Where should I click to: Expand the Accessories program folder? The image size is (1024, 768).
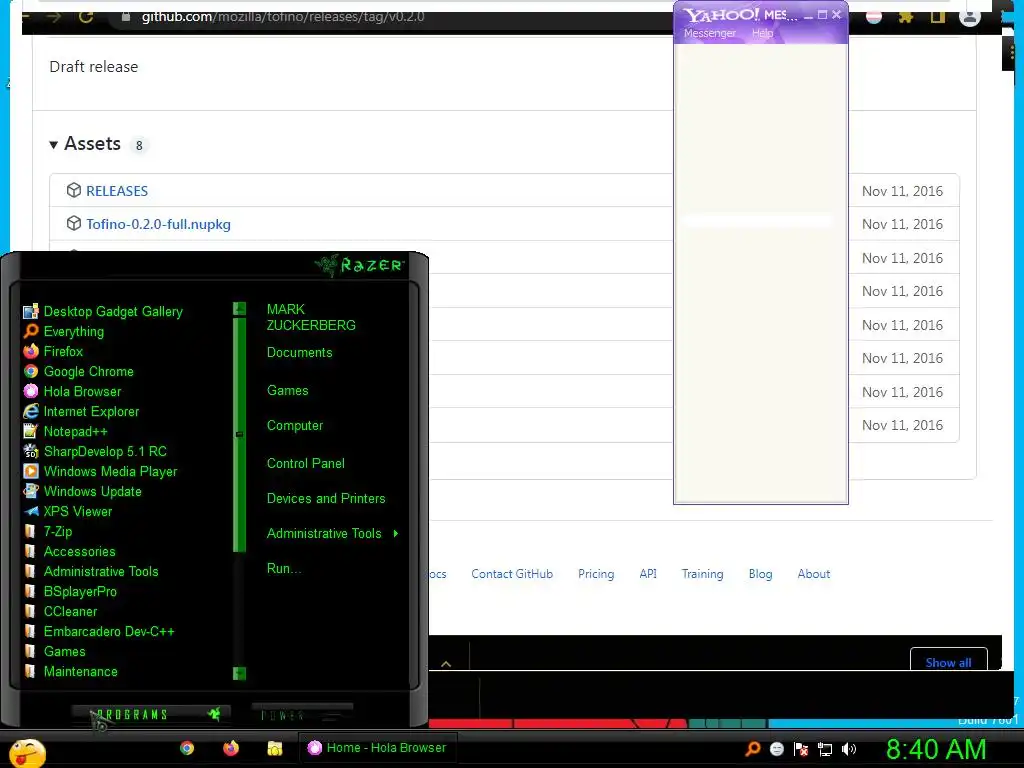pos(70,551)
